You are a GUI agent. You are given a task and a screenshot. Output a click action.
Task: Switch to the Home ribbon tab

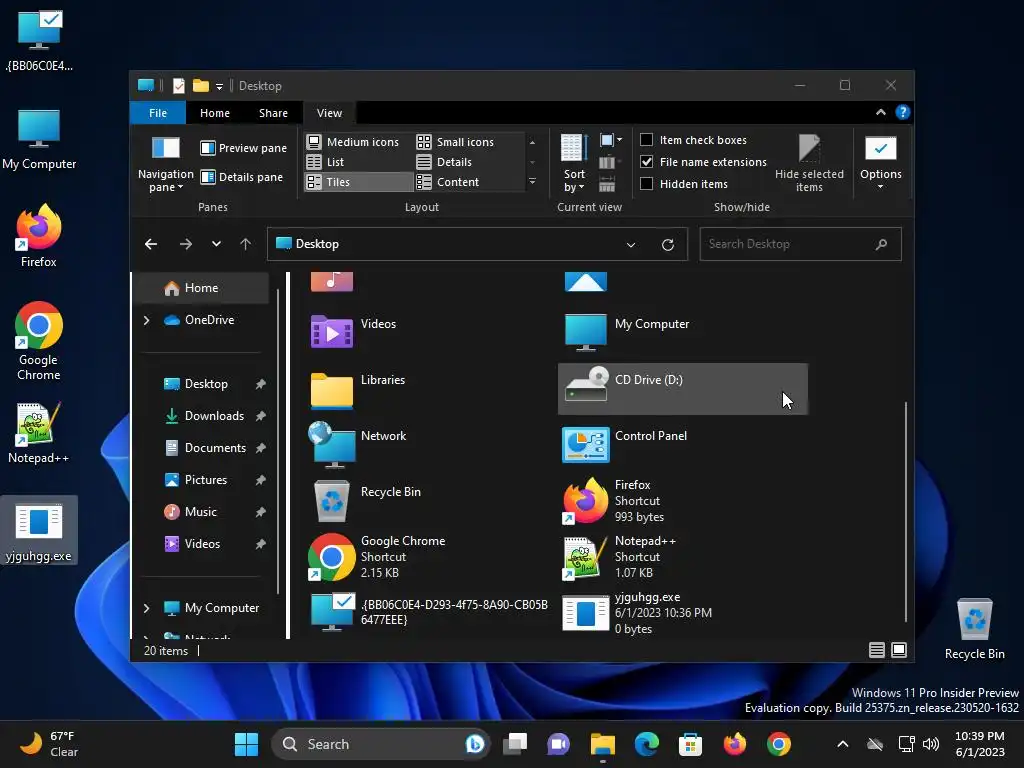(x=215, y=113)
